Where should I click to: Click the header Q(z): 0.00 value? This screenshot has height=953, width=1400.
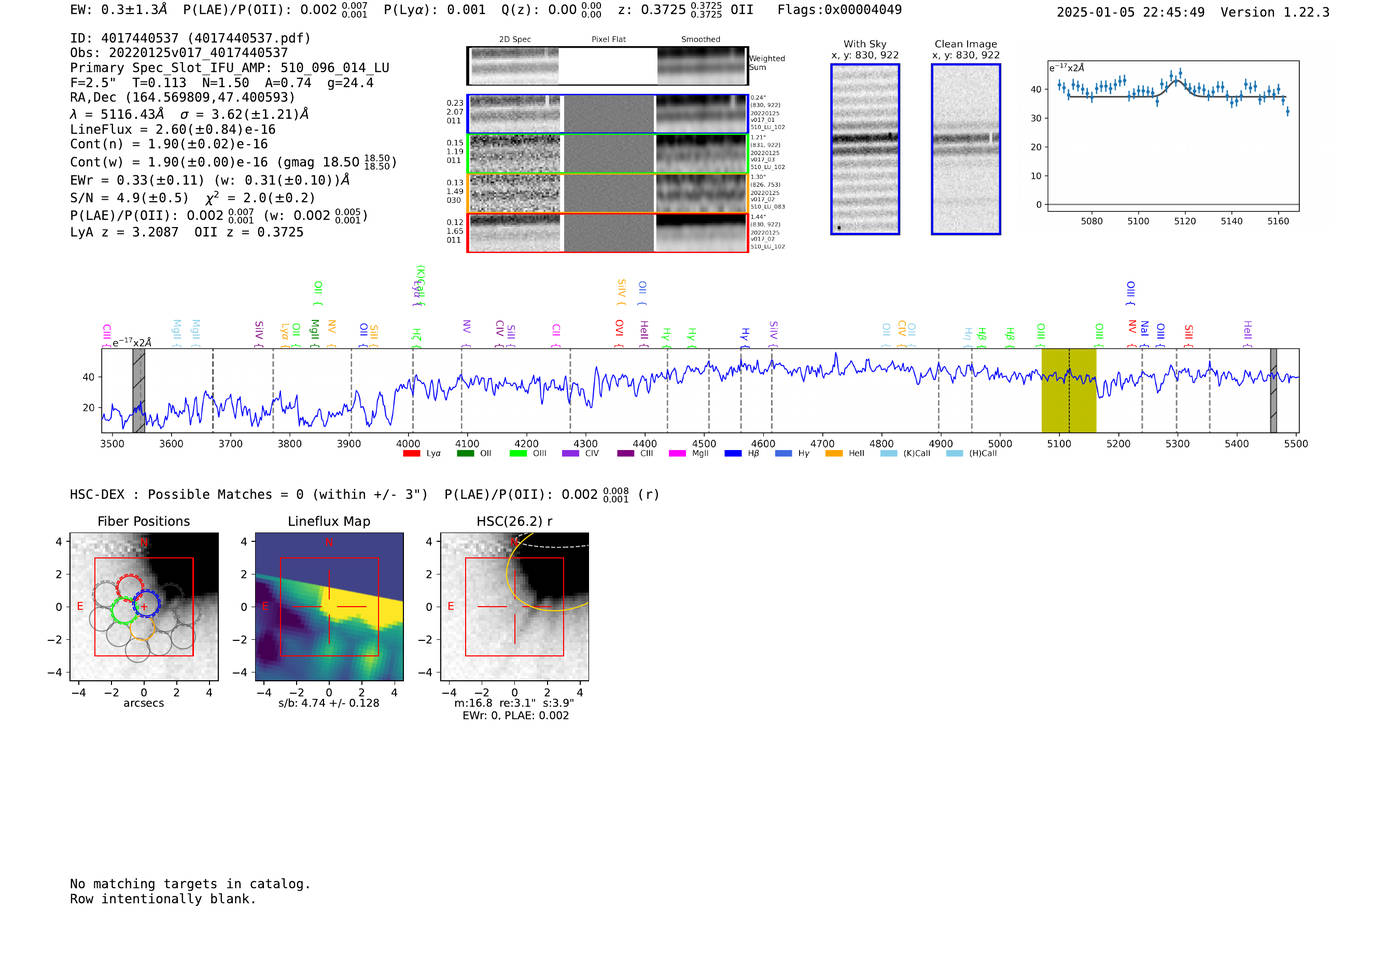[551, 10]
